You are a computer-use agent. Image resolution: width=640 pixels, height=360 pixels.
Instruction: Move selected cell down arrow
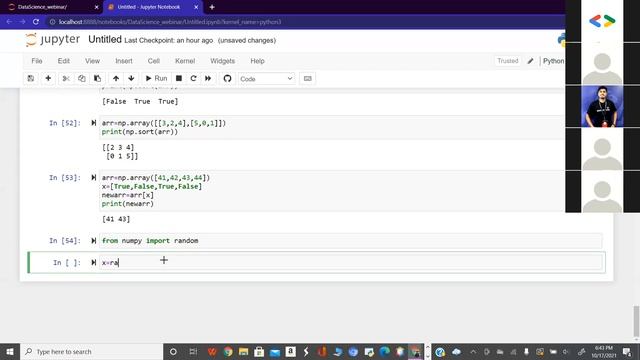pos(131,78)
